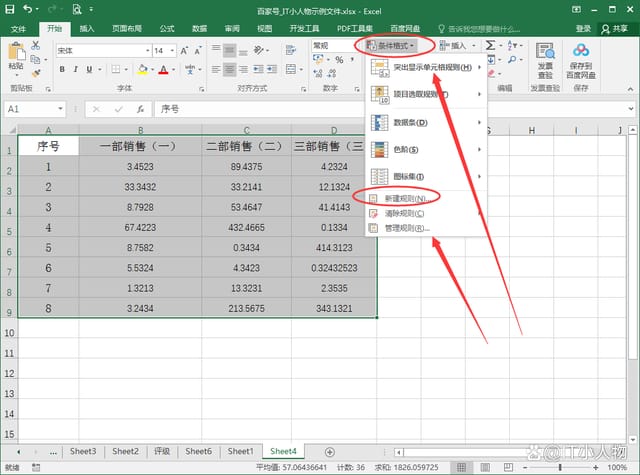Switch to the 公式 ribbon tab
The height and width of the screenshot is (475, 640).
[167, 29]
